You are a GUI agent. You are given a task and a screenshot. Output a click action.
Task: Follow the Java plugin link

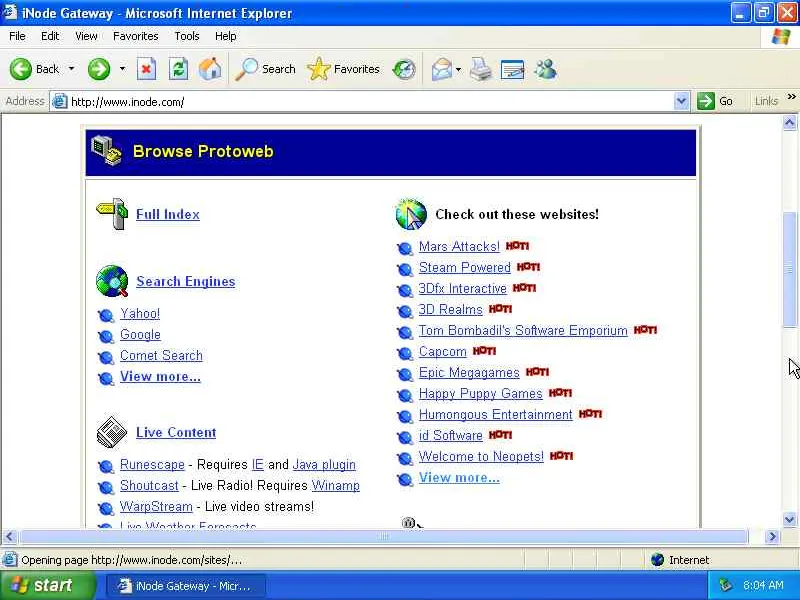coord(324,465)
